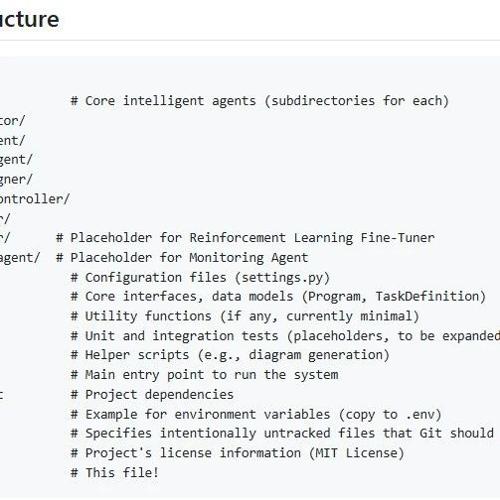Click the Project dependencies comment
This screenshot has height=500, width=500.
pos(152,394)
